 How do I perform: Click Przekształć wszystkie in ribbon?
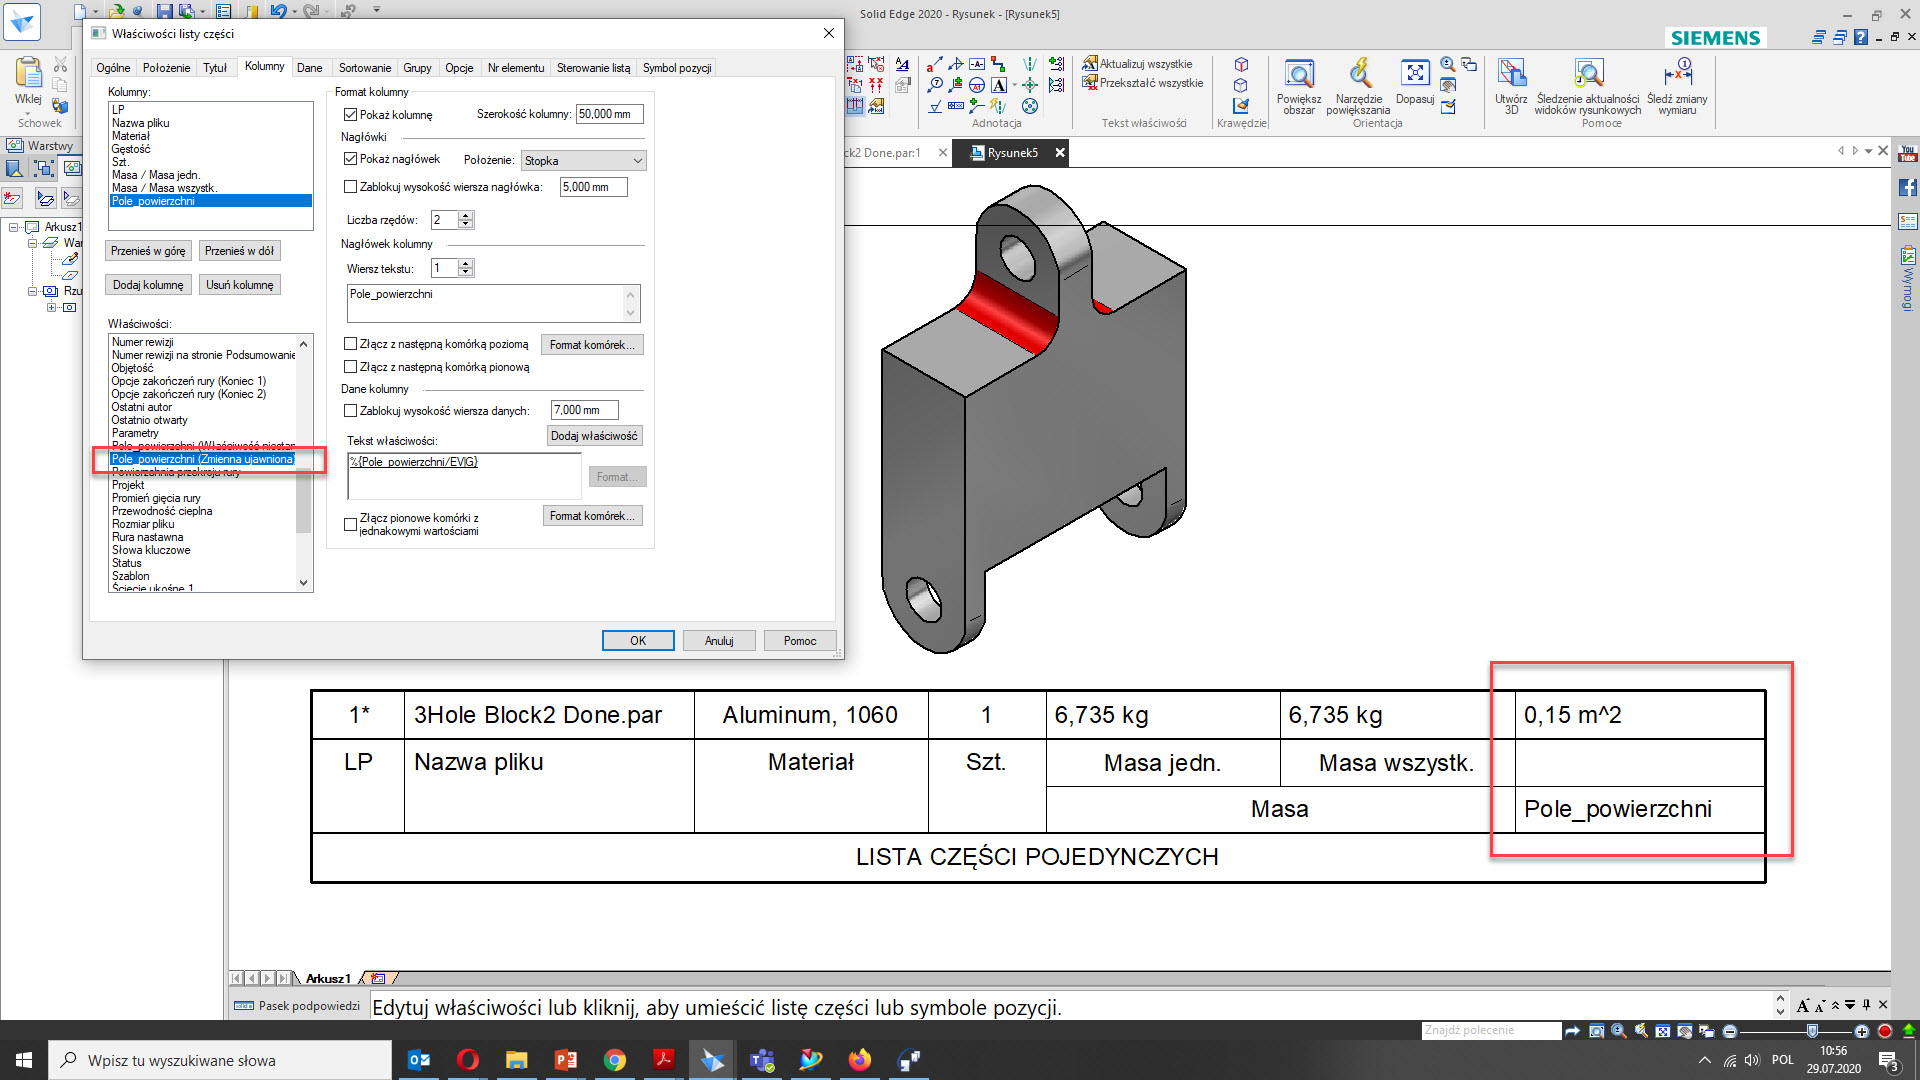tap(1142, 83)
